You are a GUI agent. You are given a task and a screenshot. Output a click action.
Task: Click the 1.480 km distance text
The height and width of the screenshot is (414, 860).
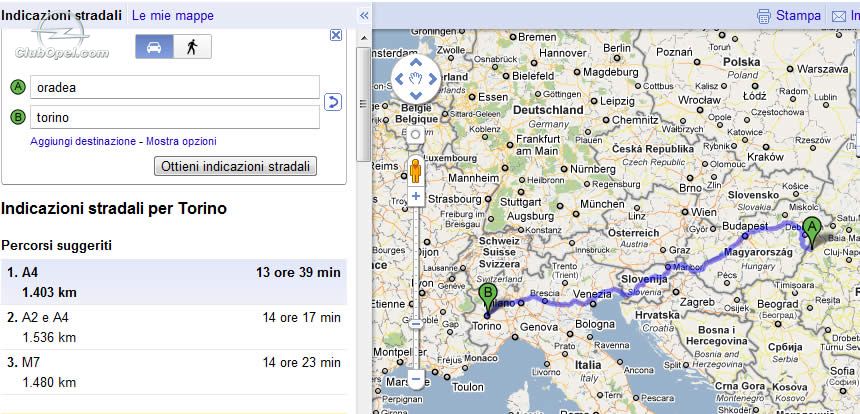tap(49, 382)
